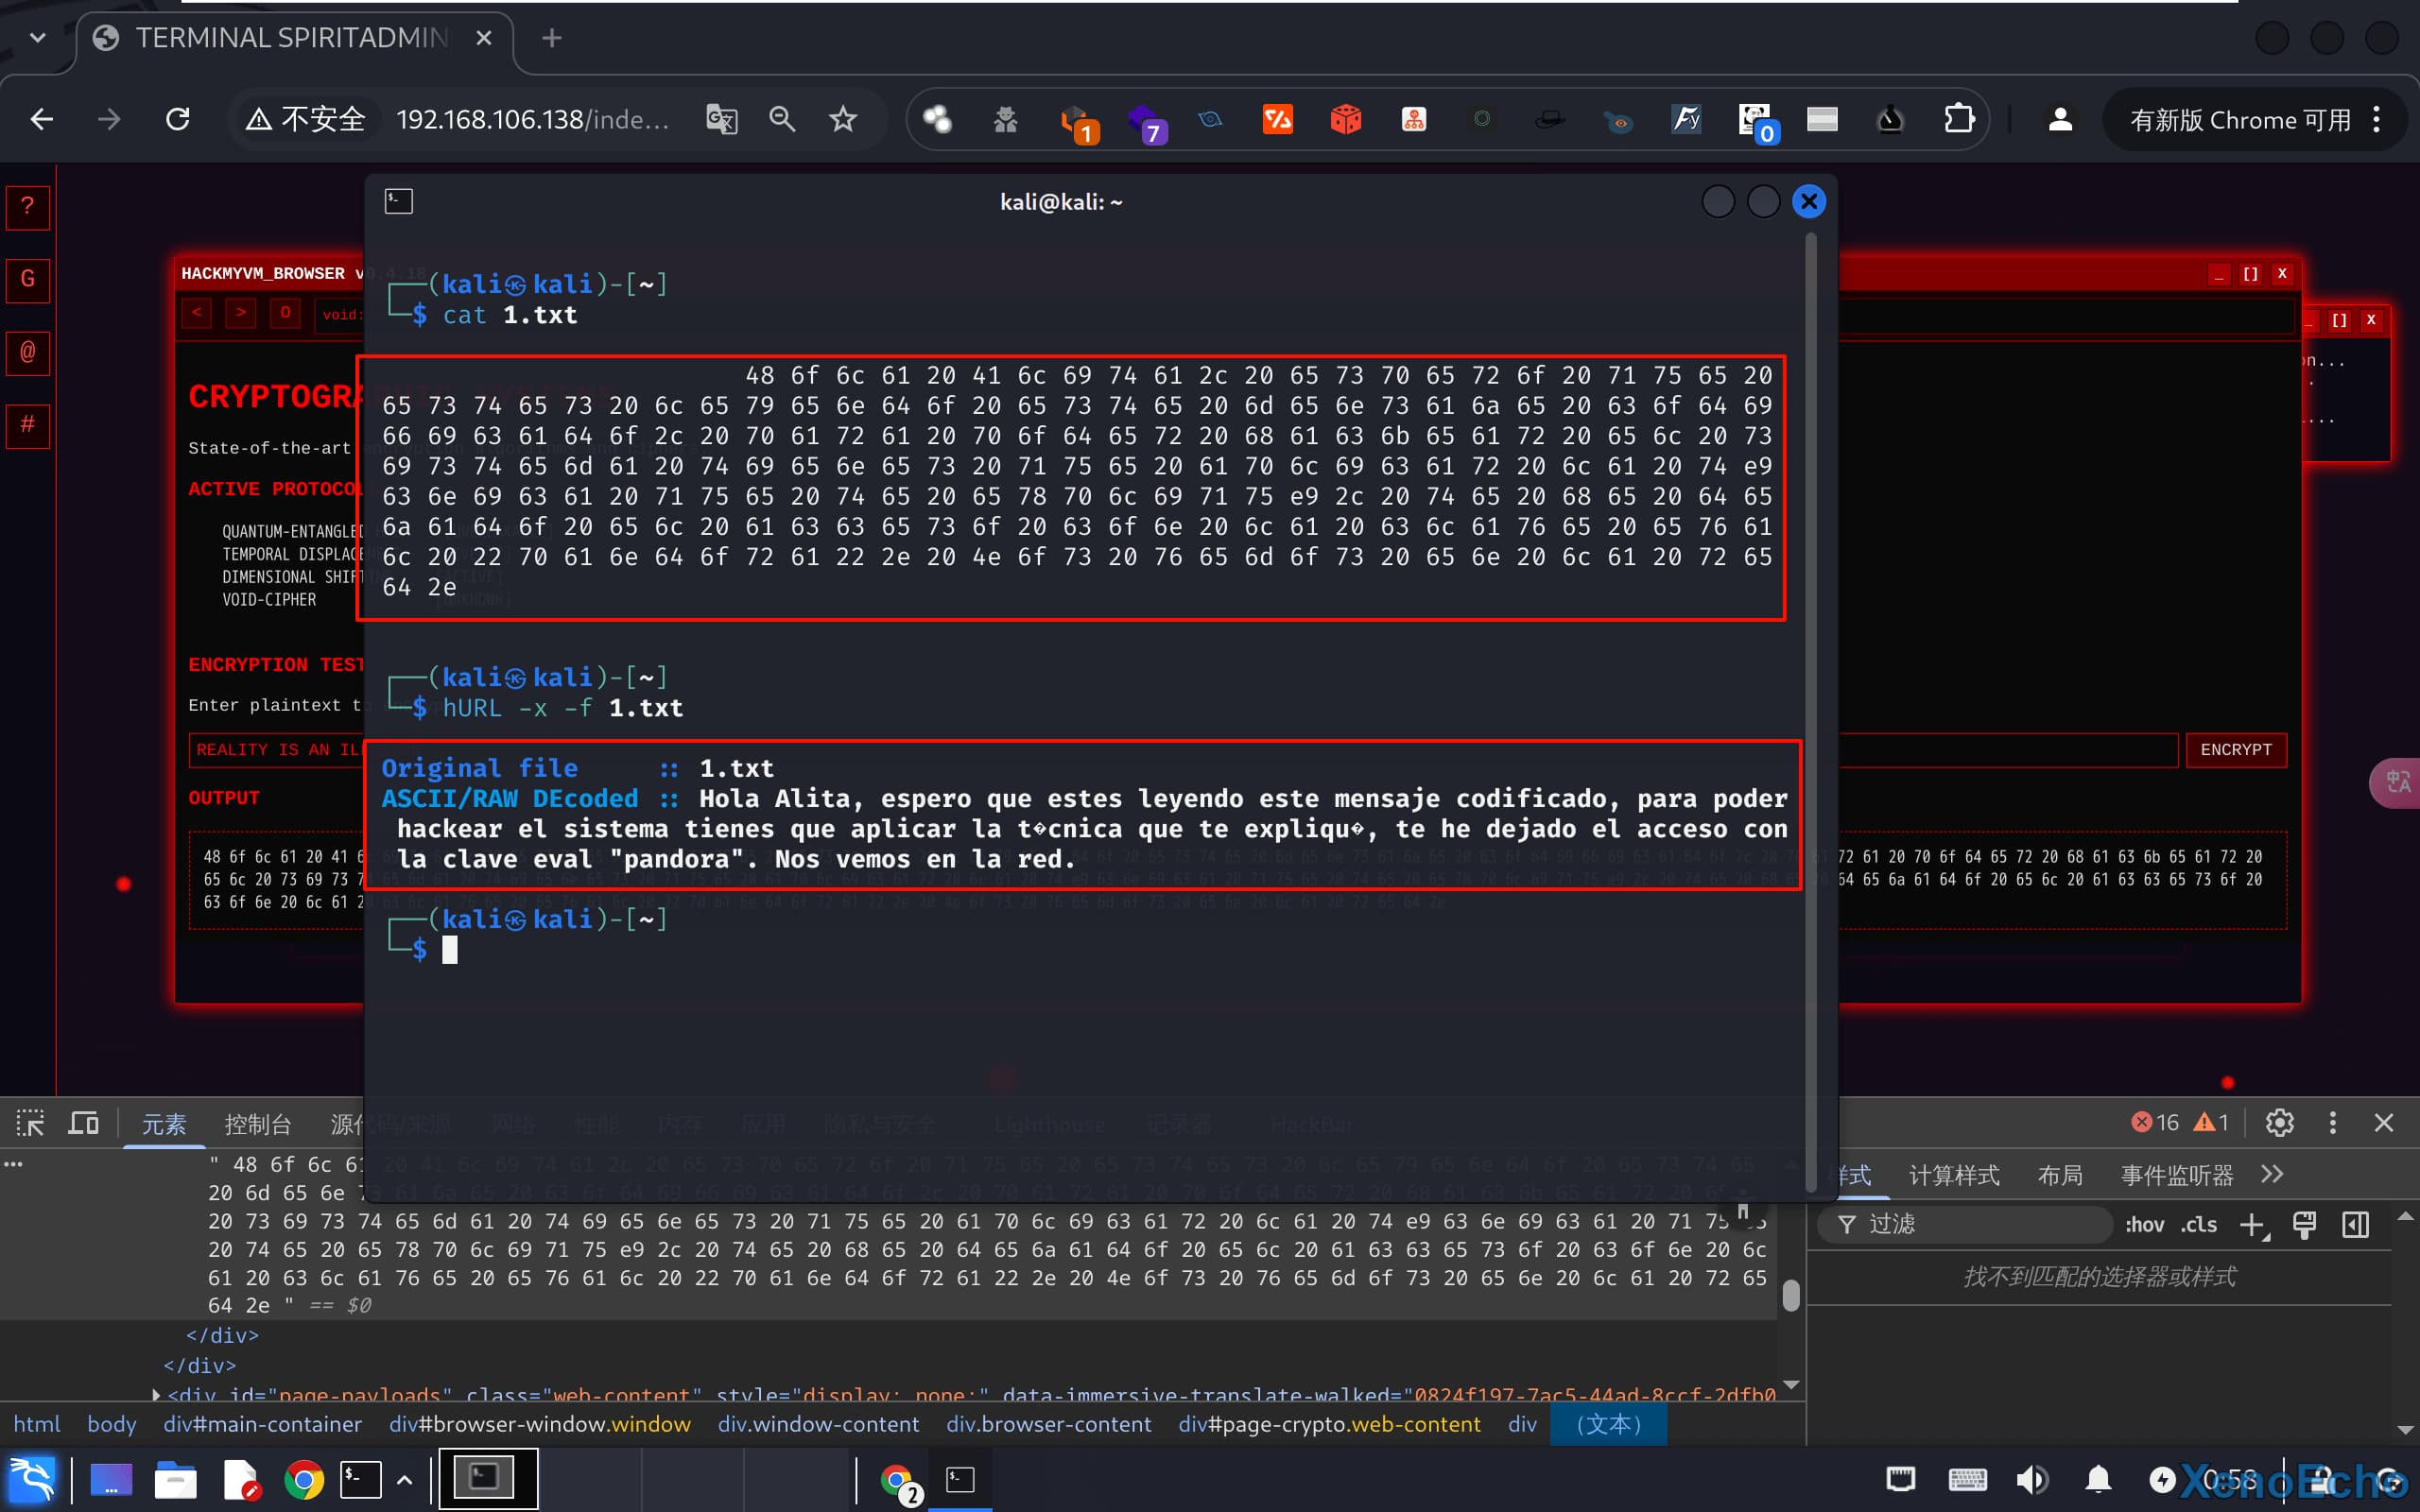Expand the hidden div#page-payloads node
The height and width of the screenshot is (1512, 2420).
pos(156,1394)
